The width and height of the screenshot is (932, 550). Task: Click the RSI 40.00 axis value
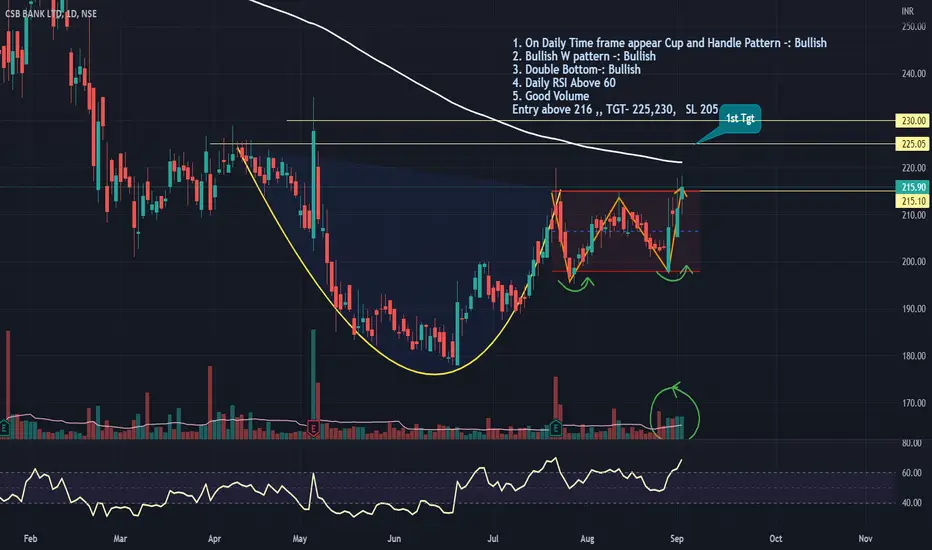click(912, 502)
